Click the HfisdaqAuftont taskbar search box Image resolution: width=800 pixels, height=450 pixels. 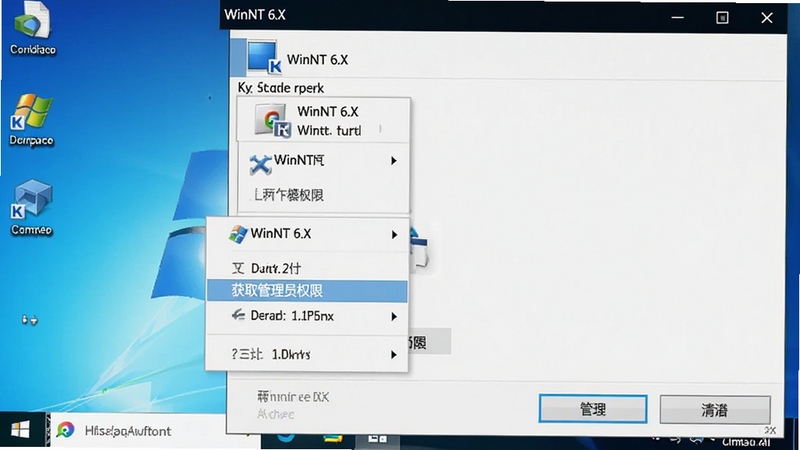(138, 431)
